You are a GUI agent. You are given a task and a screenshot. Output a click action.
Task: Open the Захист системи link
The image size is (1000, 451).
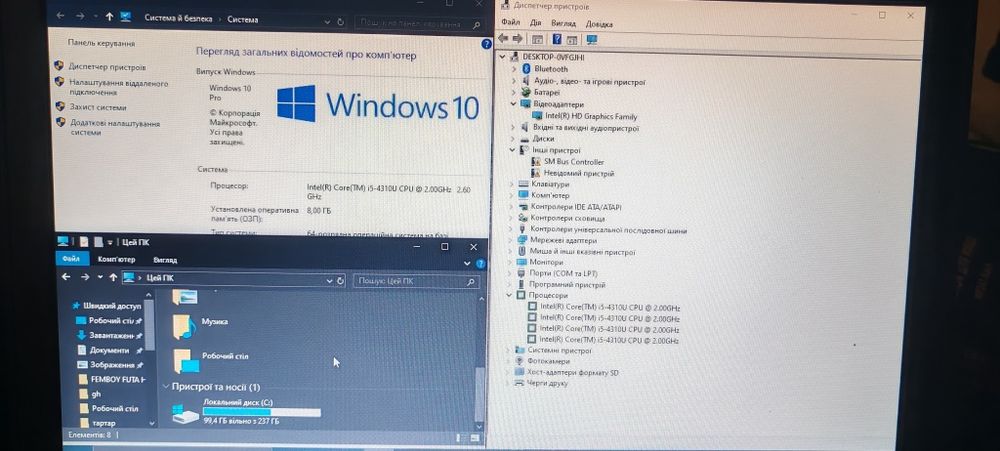(98, 108)
